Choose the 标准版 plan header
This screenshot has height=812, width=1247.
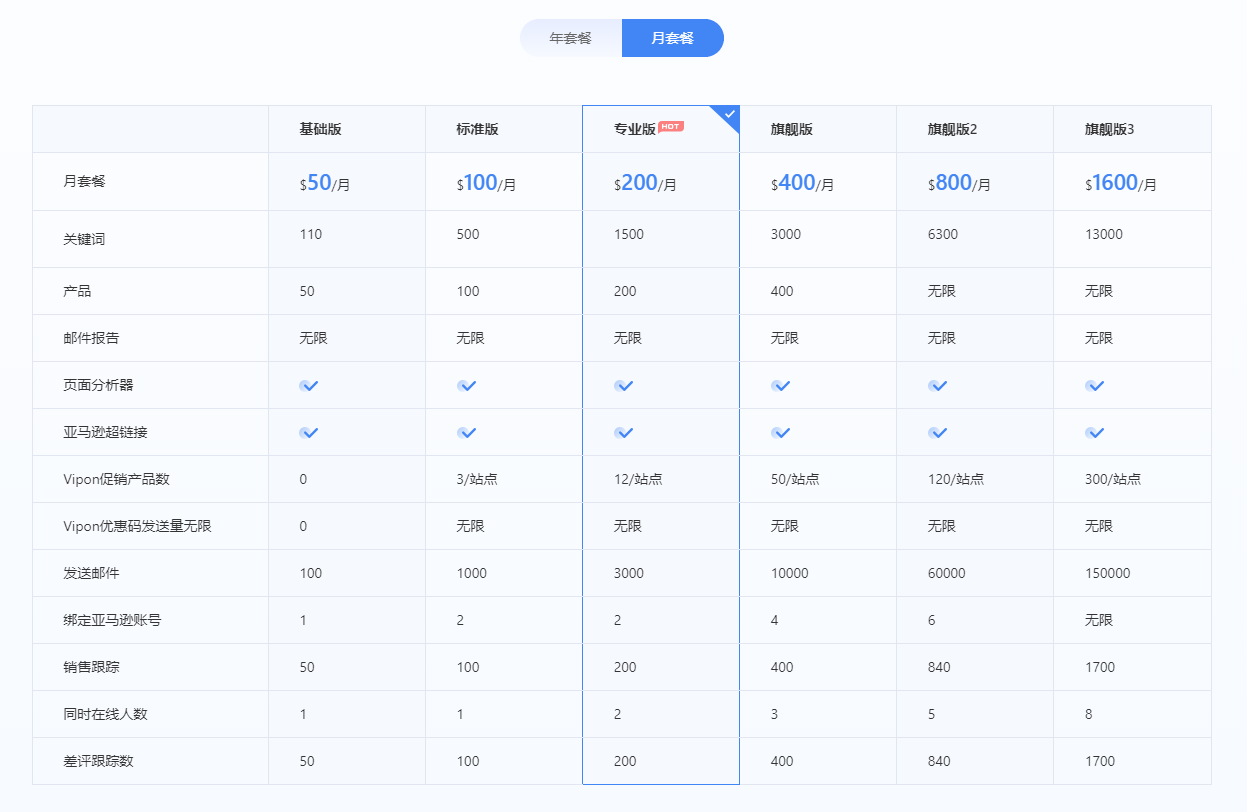coord(477,129)
